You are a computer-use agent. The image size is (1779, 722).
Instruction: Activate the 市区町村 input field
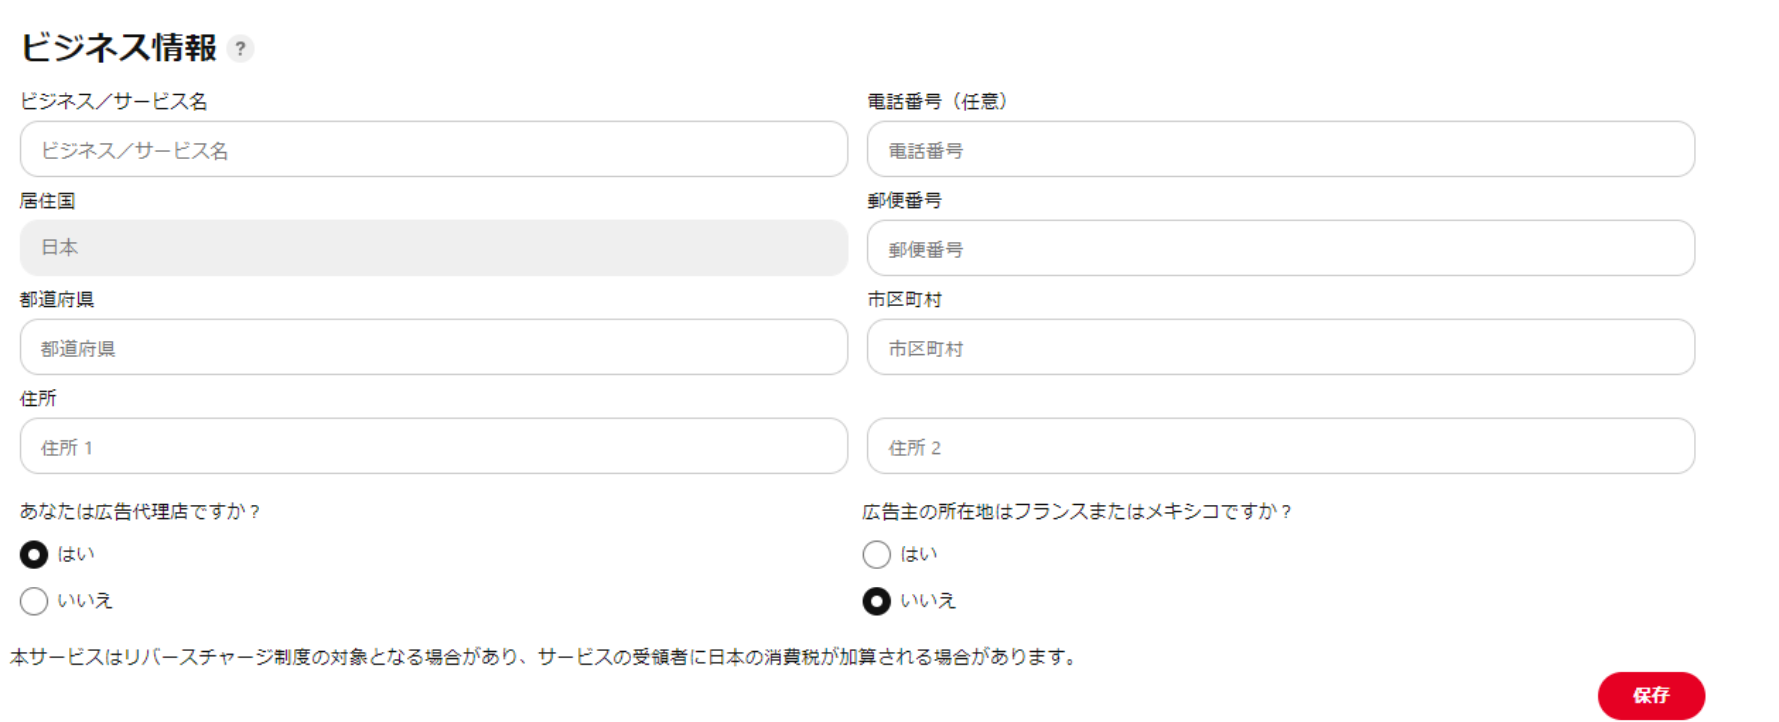[x=1281, y=347]
